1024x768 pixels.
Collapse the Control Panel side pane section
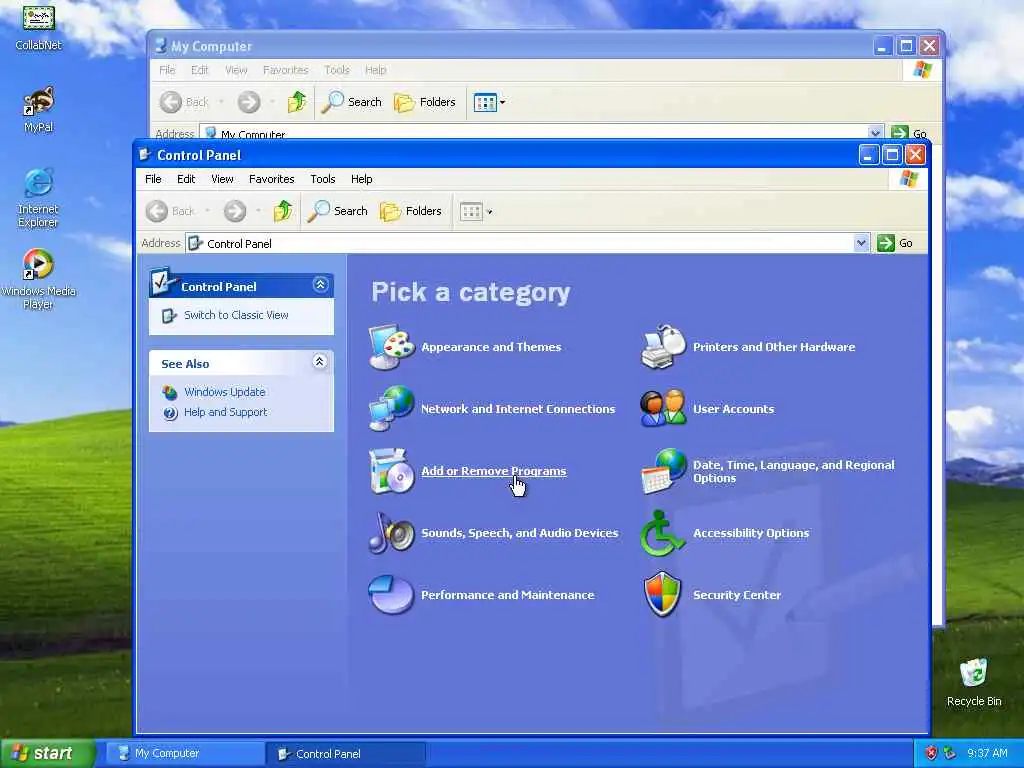click(x=320, y=285)
